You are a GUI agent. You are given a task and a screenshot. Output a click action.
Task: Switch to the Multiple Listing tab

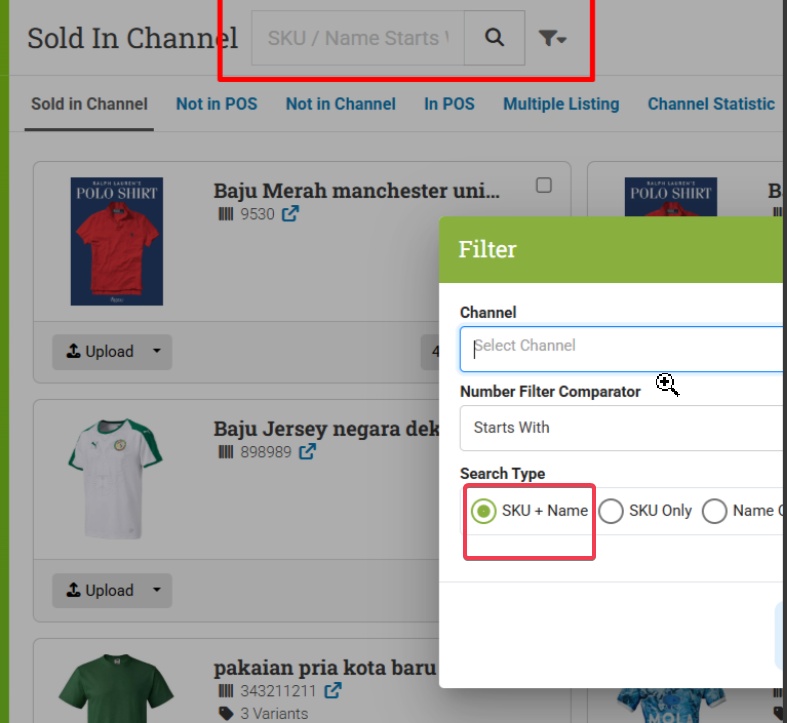tap(561, 104)
